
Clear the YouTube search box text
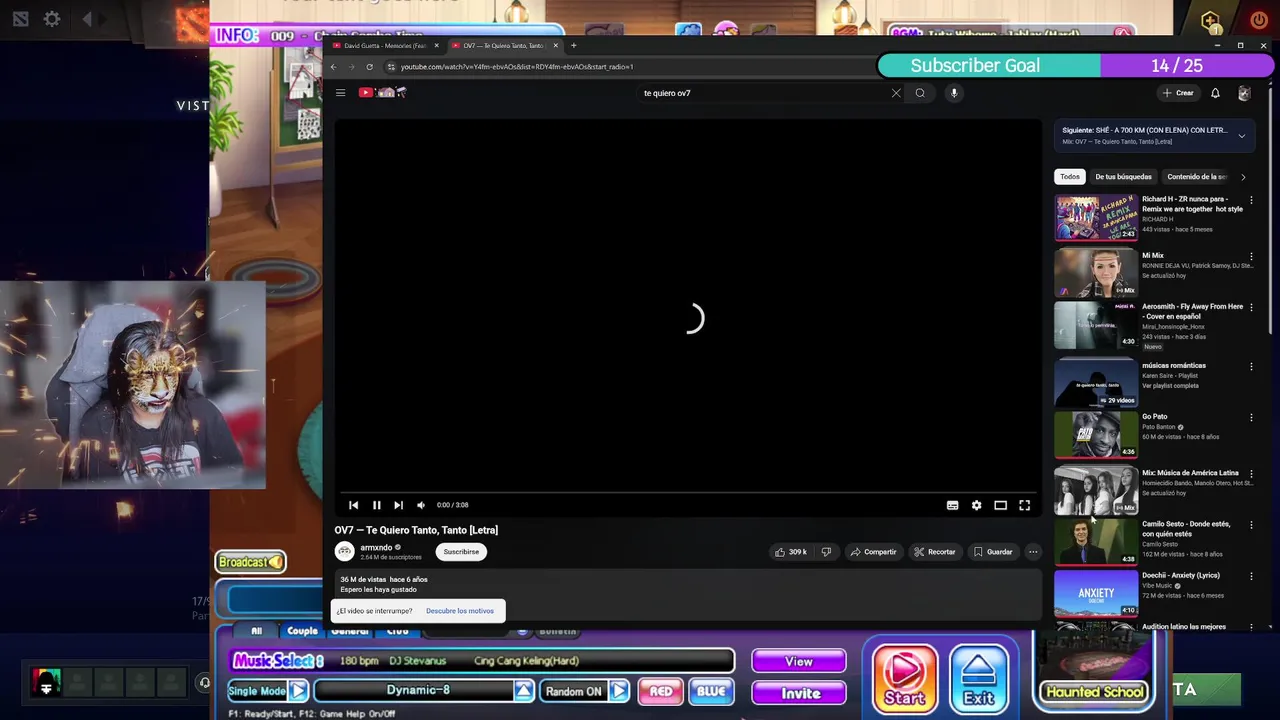coord(896,93)
